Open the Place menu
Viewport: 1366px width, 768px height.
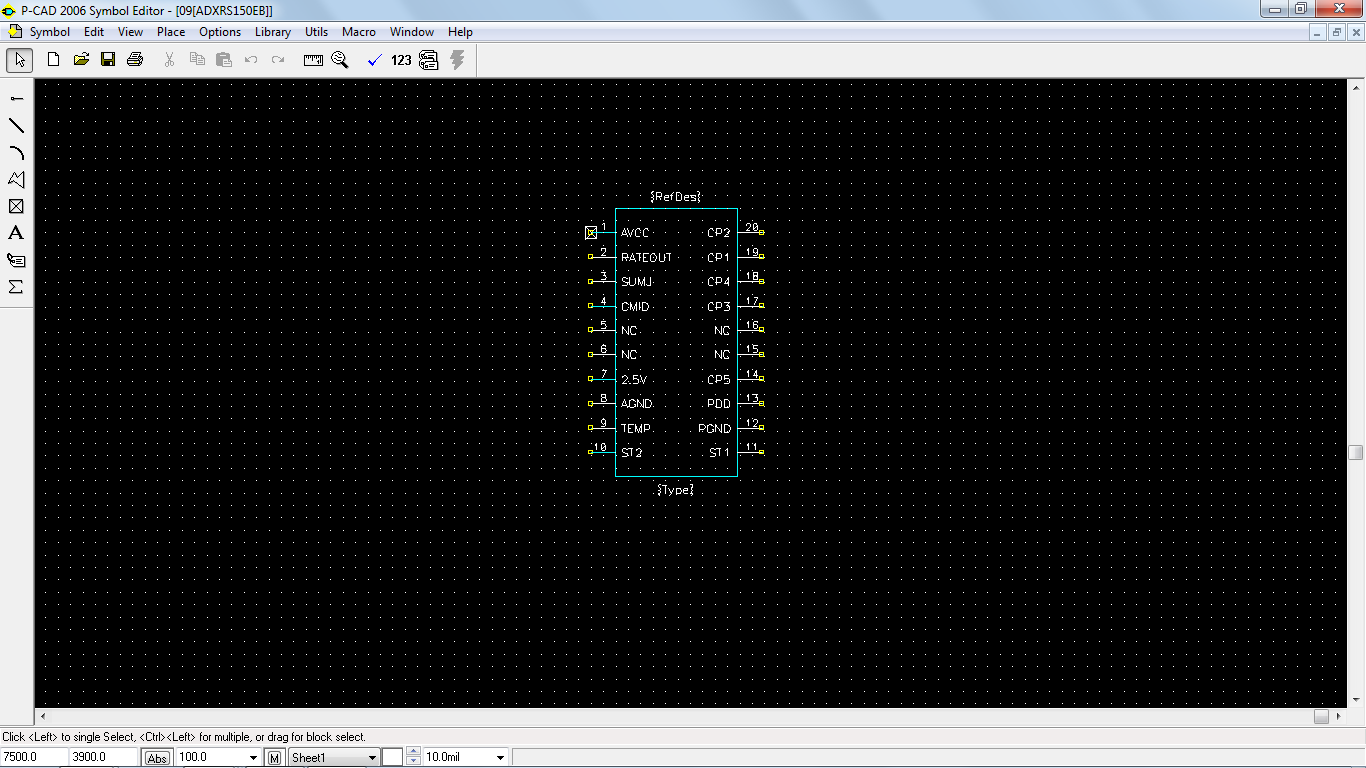pyautogui.click(x=171, y=32)
